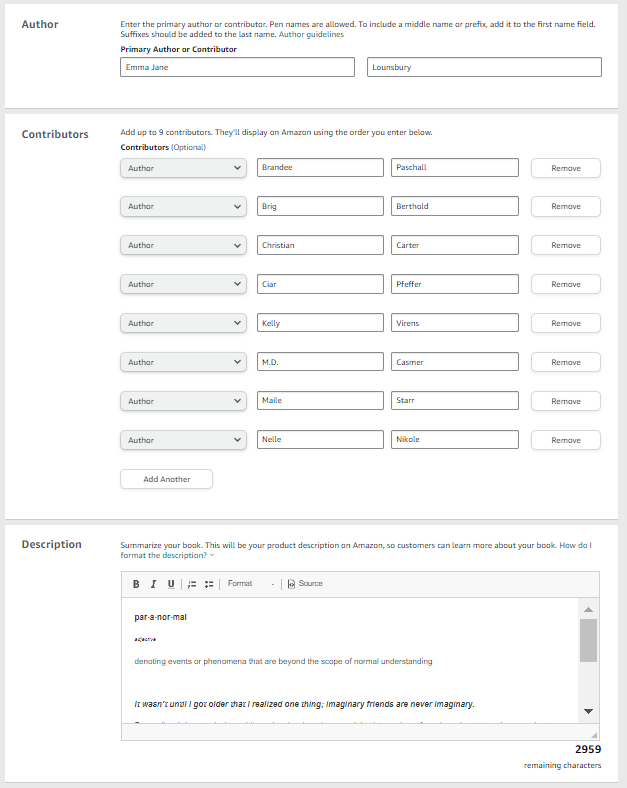Open role dropdown for Kelly Virens

click(183, 323)
